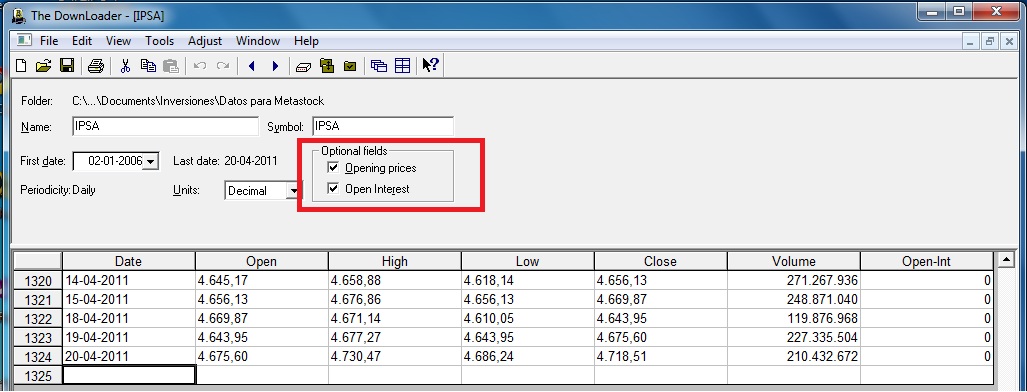Click date cell 18-04-2011

[x=128, y=319]
